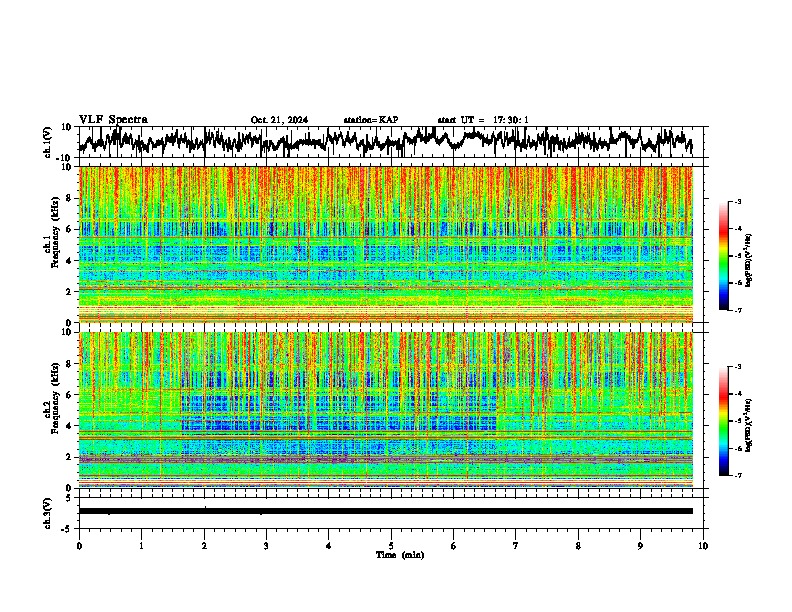Click the ch.1 color bar log(PSD) caption
The width and height of the screenshot is (792, 612).
[x=749, y=260]
